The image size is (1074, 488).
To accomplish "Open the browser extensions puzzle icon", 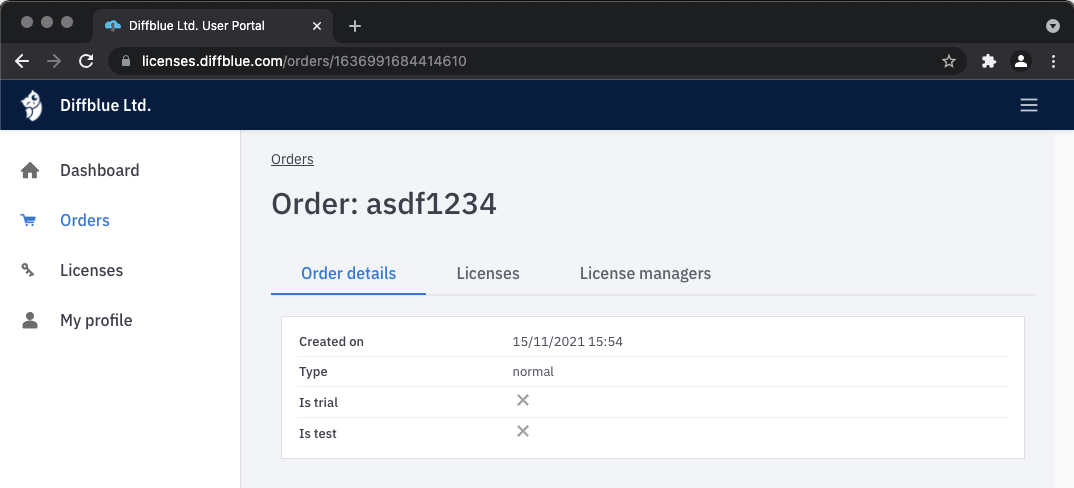I will click(x=989, y=61).
